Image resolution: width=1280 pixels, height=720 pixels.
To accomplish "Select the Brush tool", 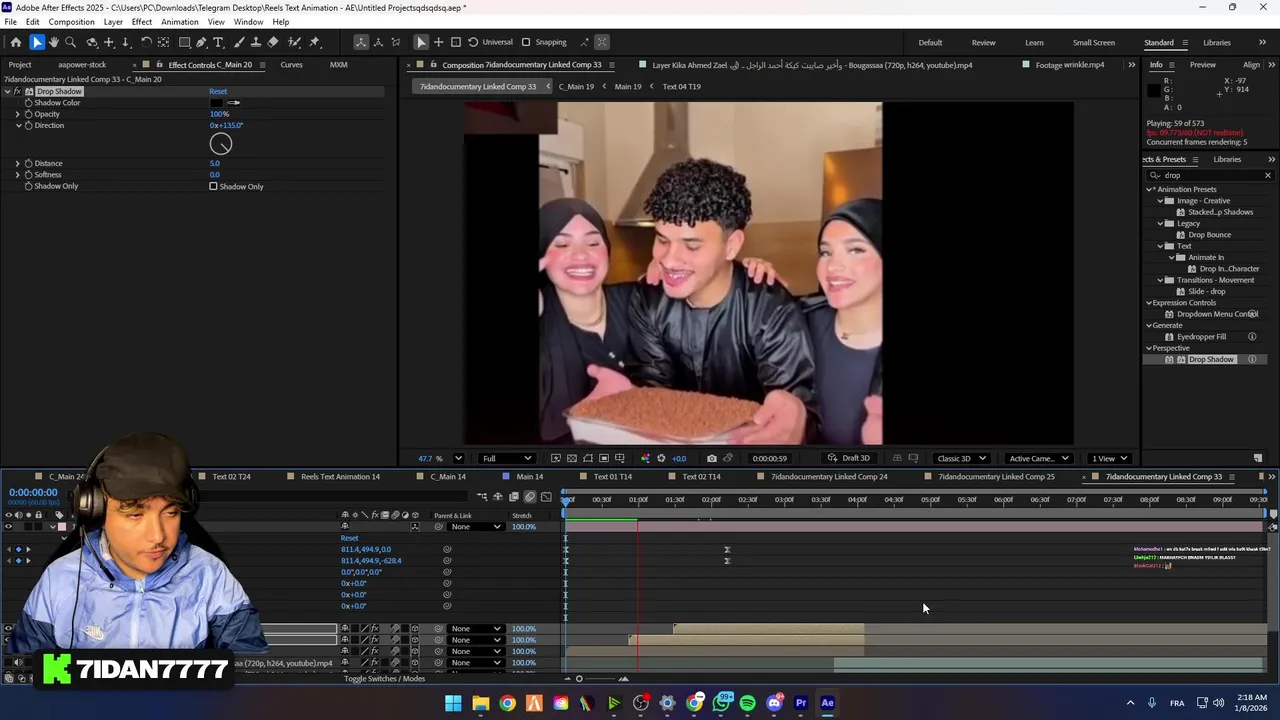I will click(240, 42).
